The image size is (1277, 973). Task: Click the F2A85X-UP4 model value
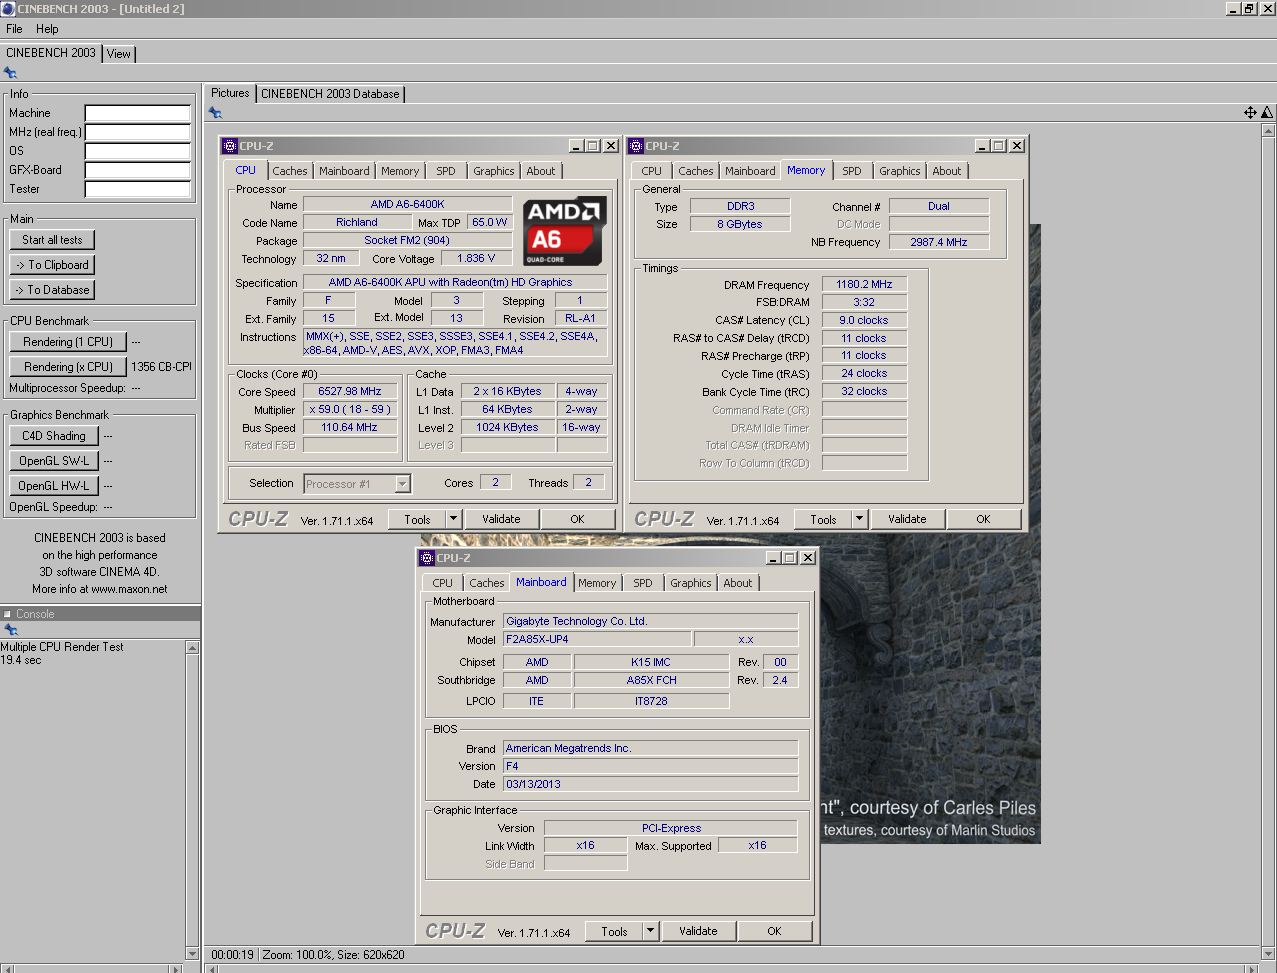(597, 639)
